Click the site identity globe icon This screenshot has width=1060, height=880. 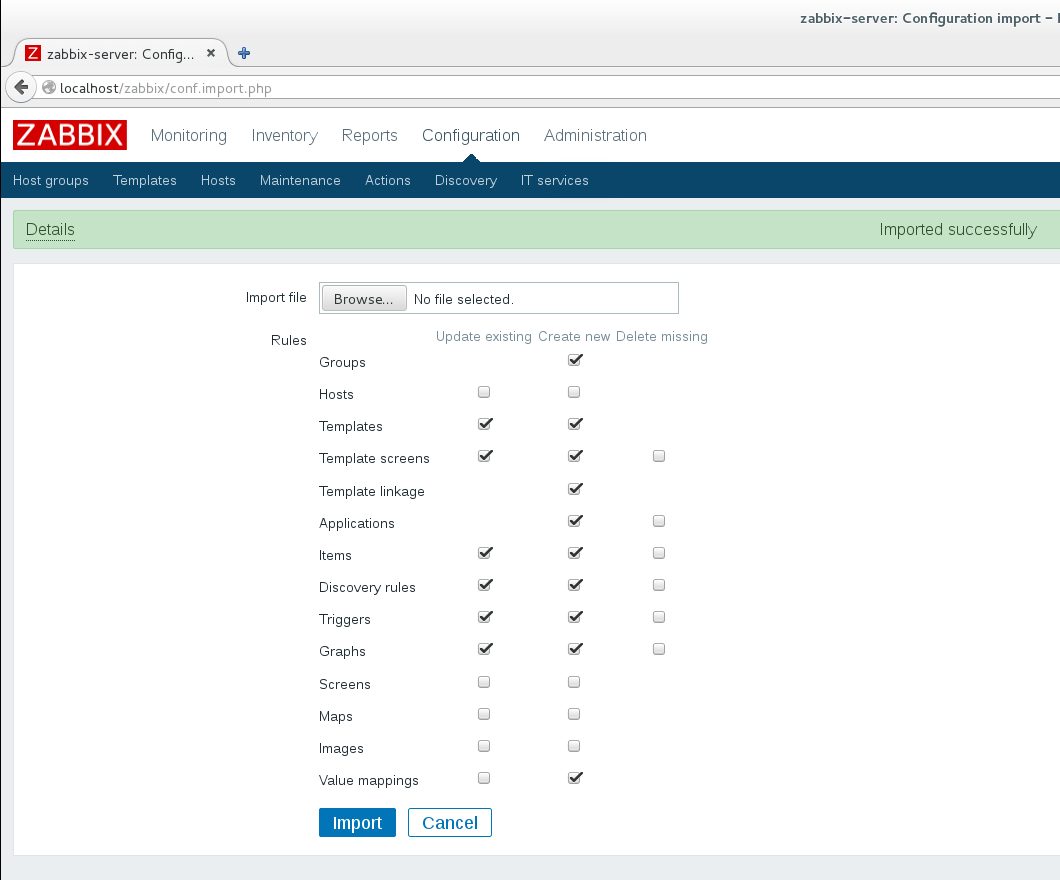pyautogui.click(x=49, y=87)
